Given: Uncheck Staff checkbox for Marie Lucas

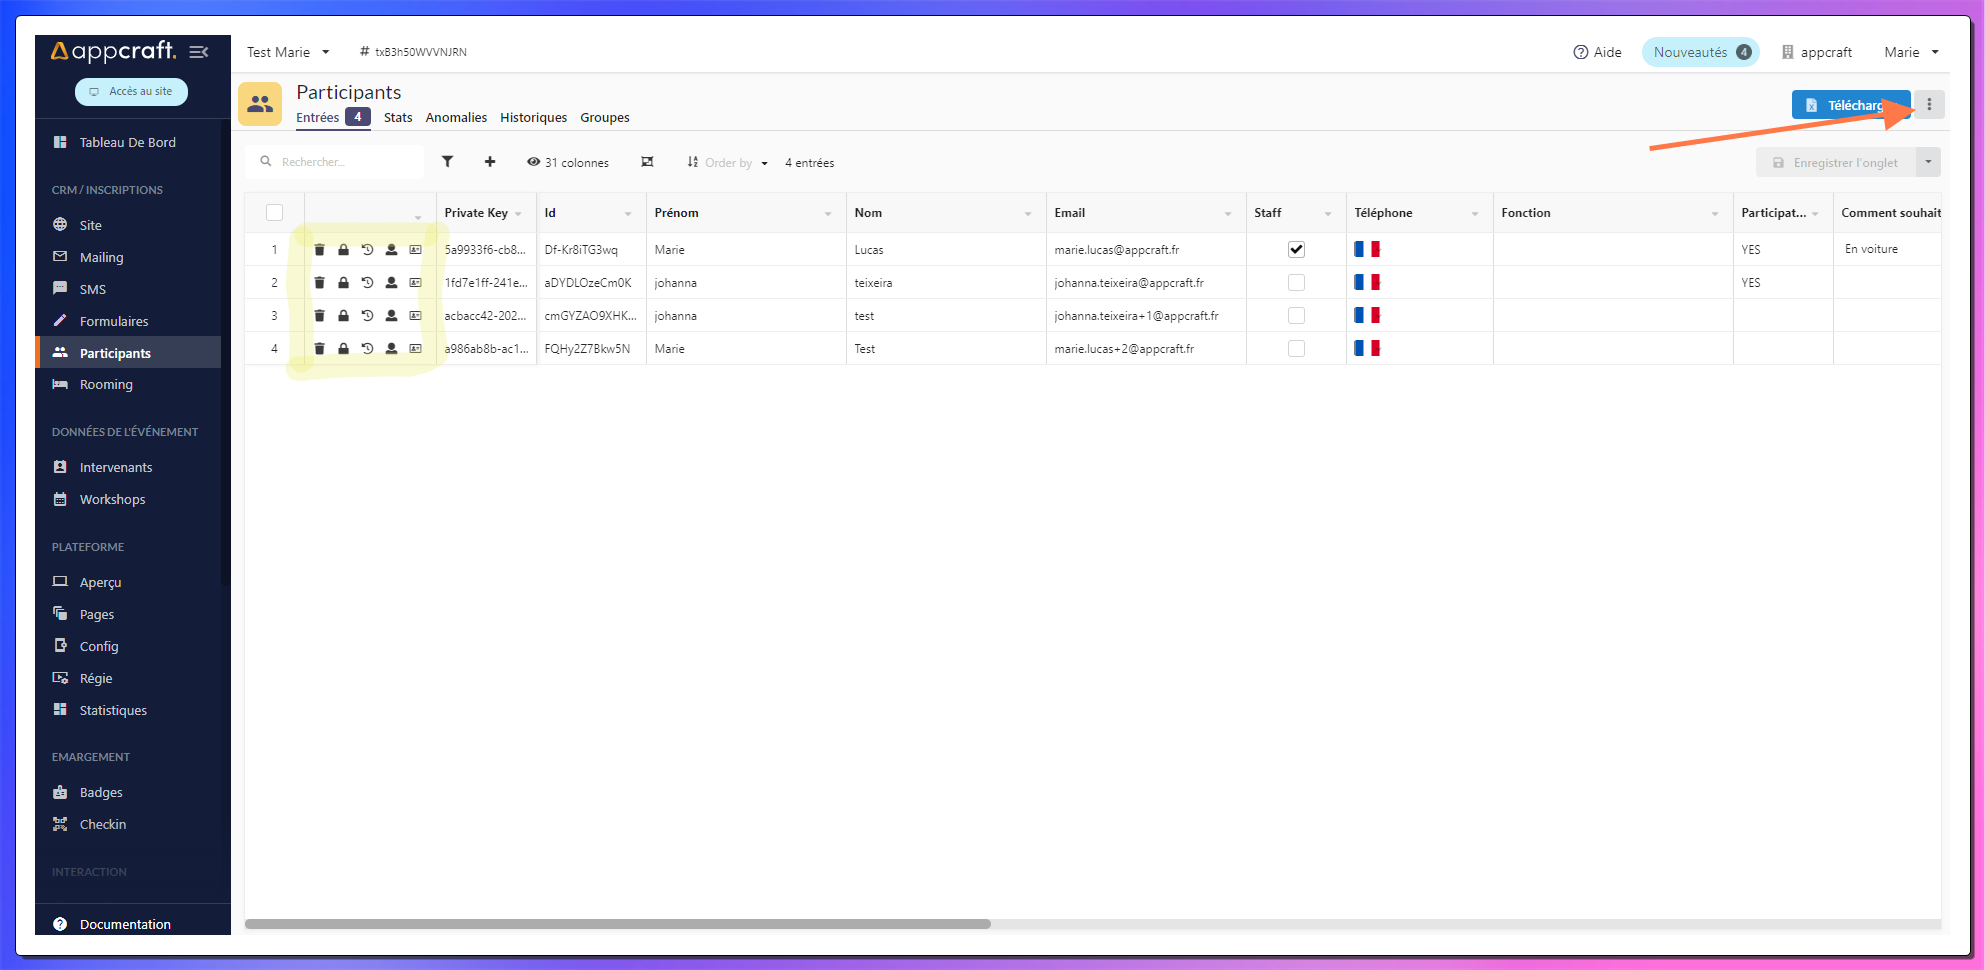Looking at the screenshot, I should [x=1296, y=250].
